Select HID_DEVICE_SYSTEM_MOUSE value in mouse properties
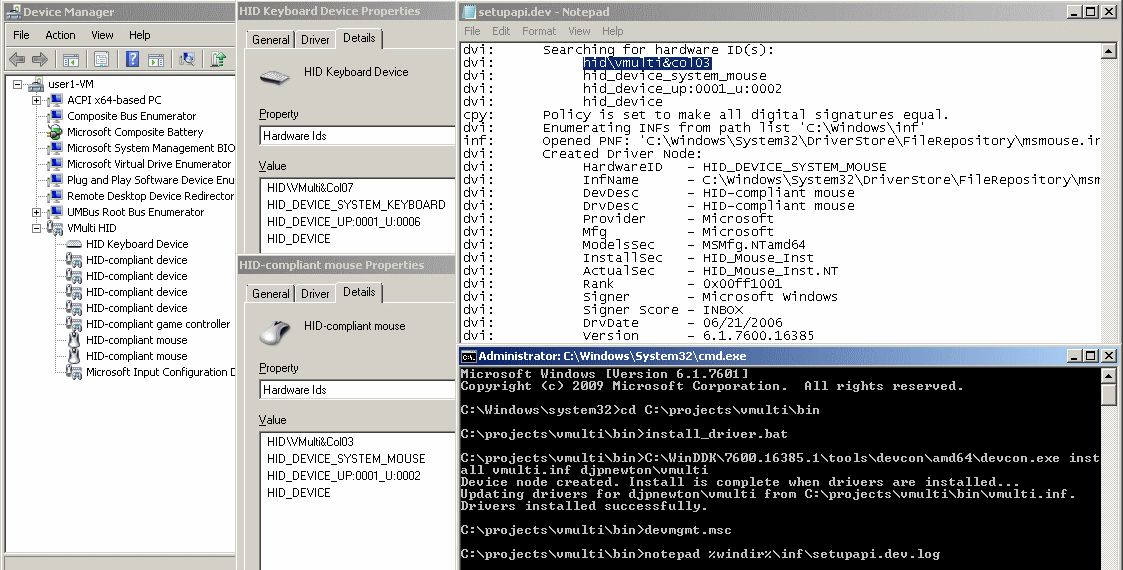The width and height of the screenshot is (1123, 570). (x=346, y=459)
